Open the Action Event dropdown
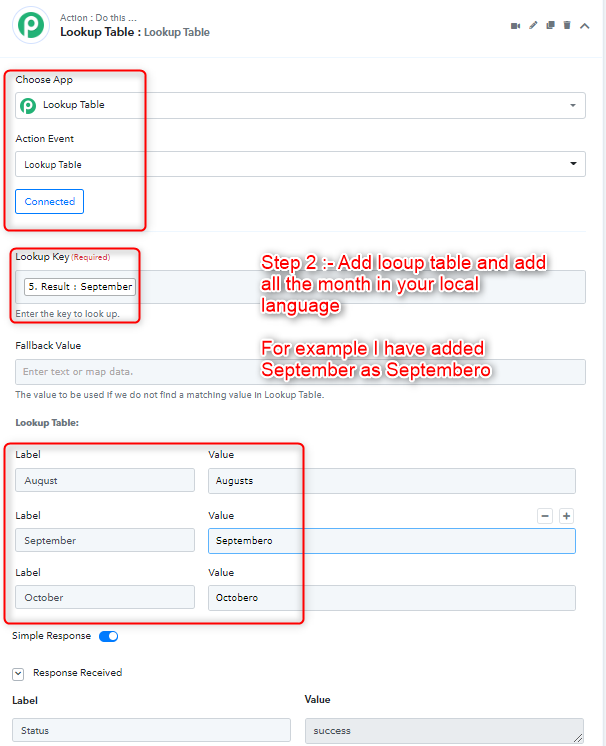Viewport: 606px width, 746px height. click(x=300, y=164)
